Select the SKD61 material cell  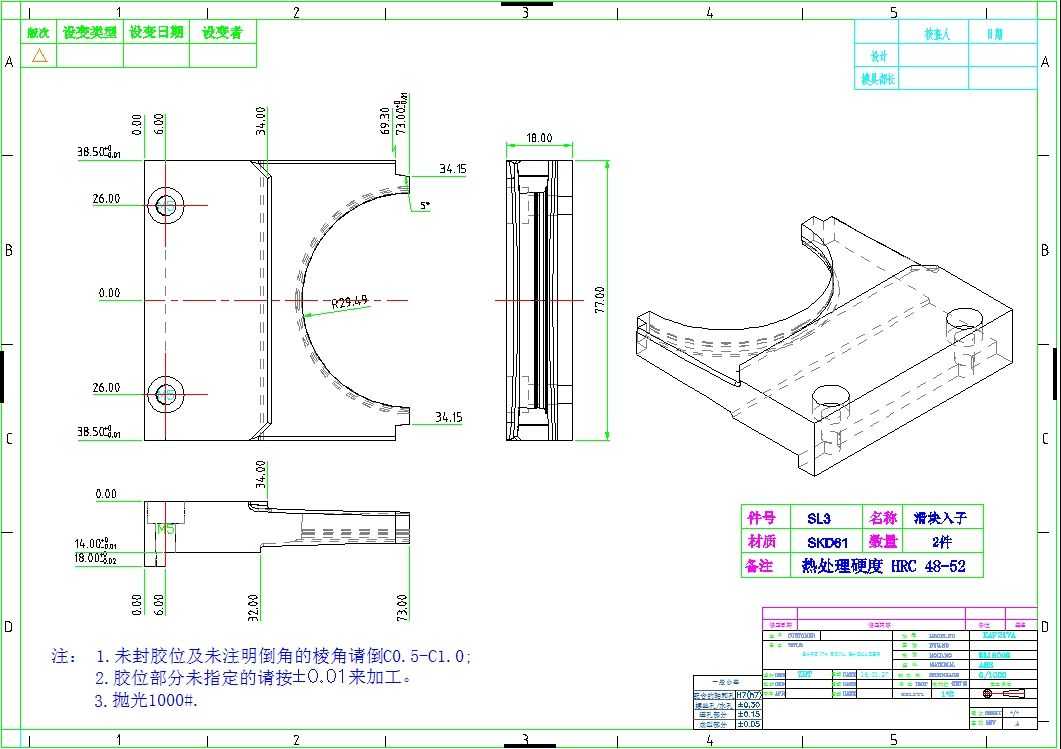point(825,542)
